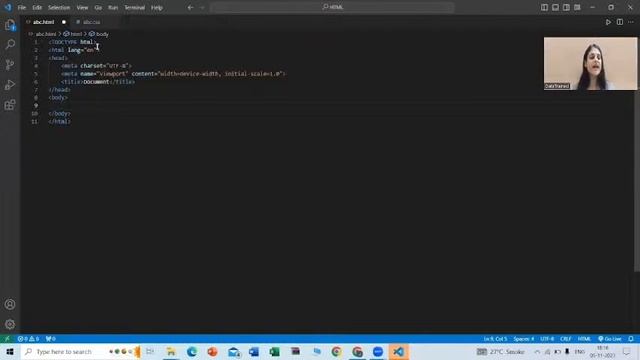Go forward using the right arrow
640x360 pixels.
(x=202, y=7)
